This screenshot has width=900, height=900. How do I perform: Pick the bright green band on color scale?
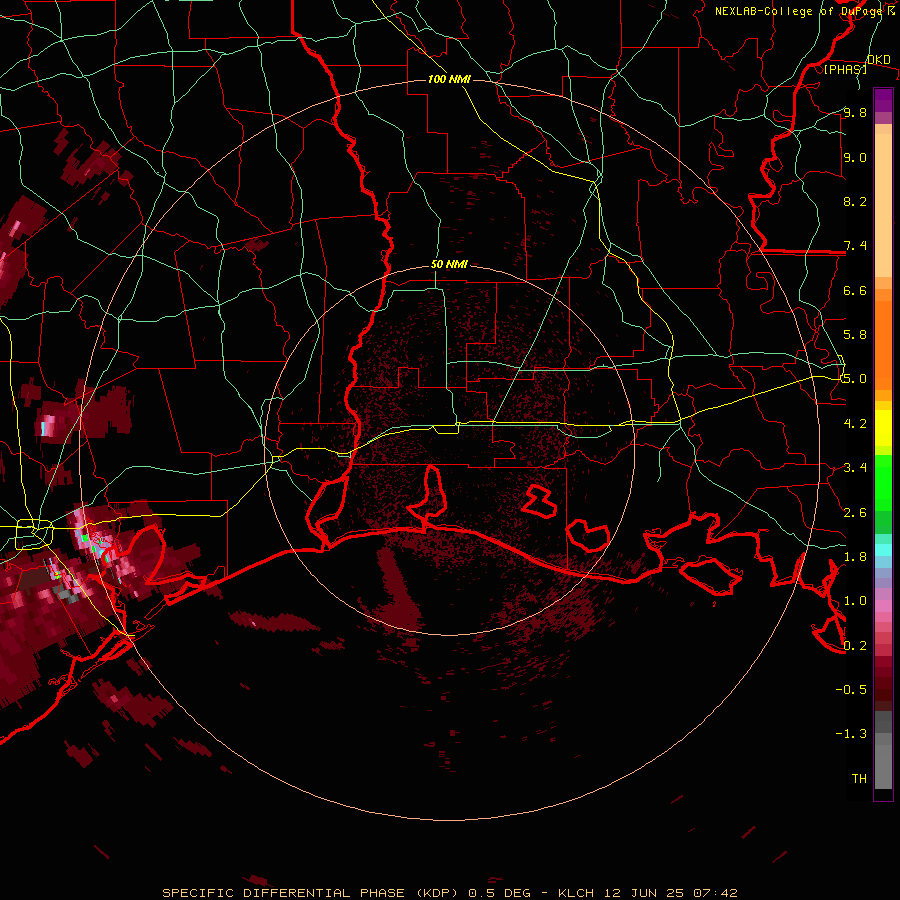[883, 483]
